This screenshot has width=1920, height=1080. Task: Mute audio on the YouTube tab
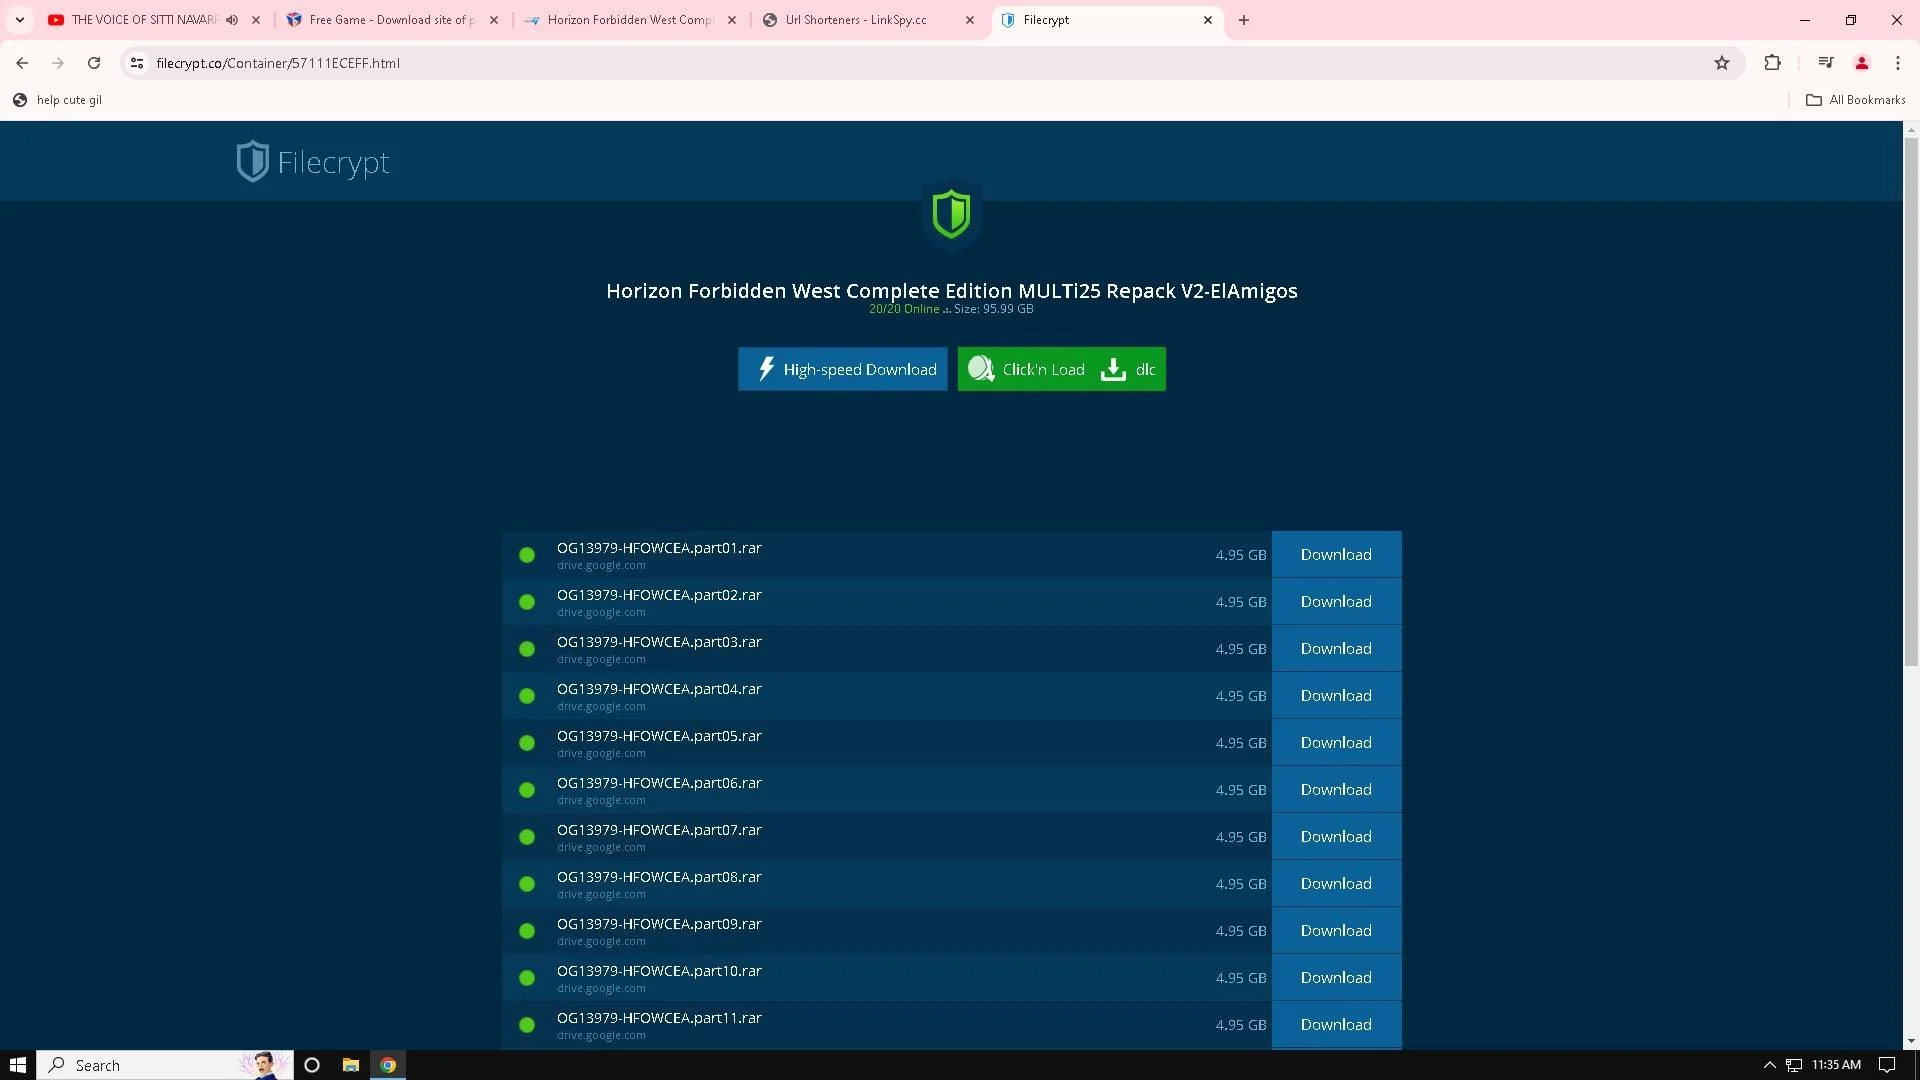coord(232,20)
